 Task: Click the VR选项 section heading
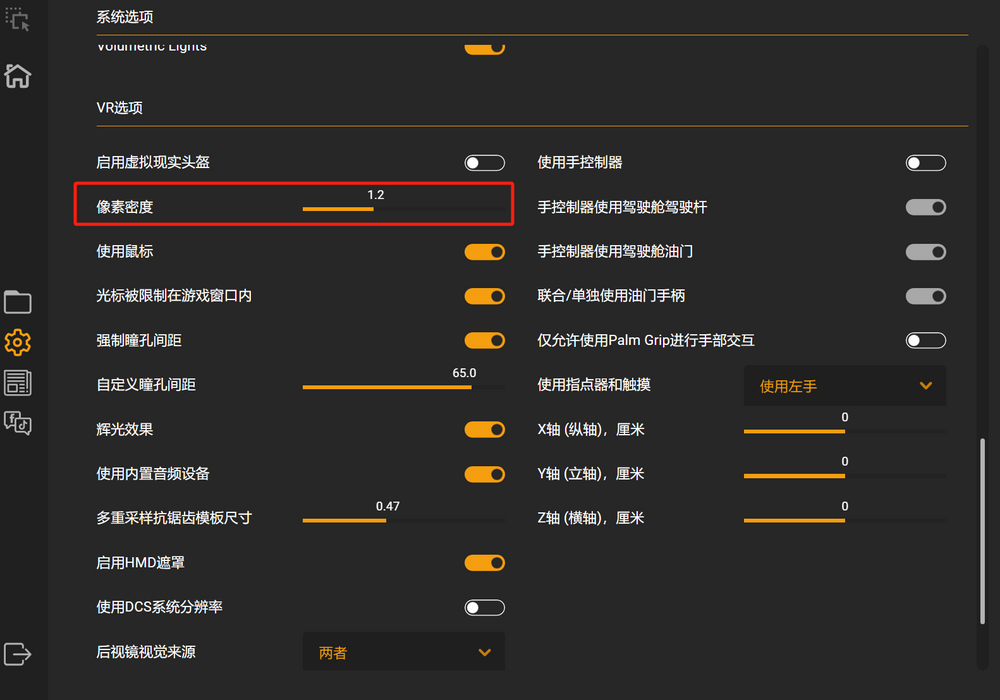119,108
